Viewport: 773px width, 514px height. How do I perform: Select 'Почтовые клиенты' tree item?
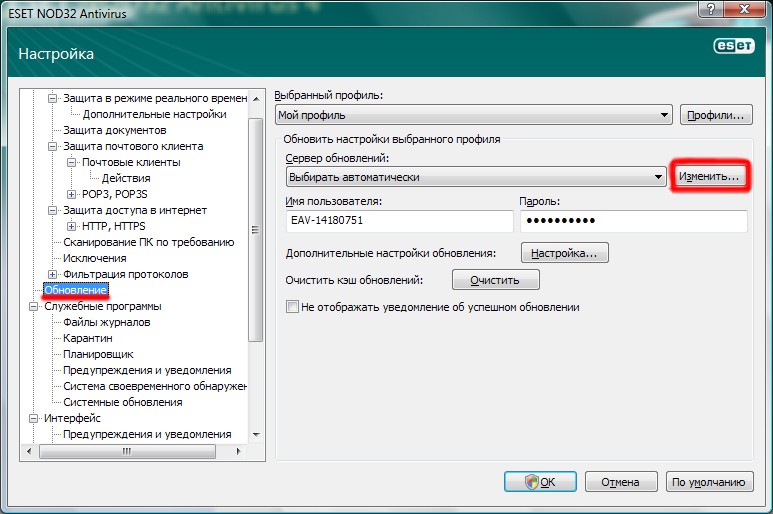[x=131, y=162]
